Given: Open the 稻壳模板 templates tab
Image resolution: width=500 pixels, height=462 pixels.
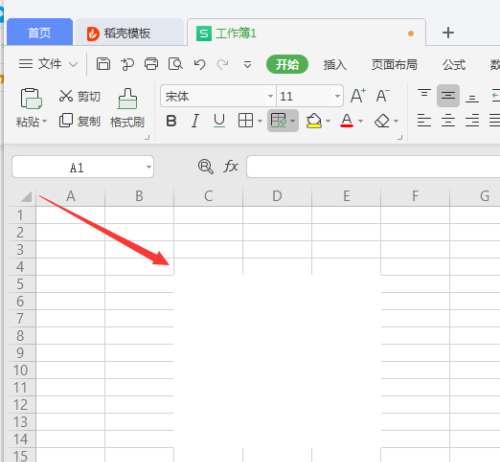Looking at the screenshot, I should (x=130, y=32).
